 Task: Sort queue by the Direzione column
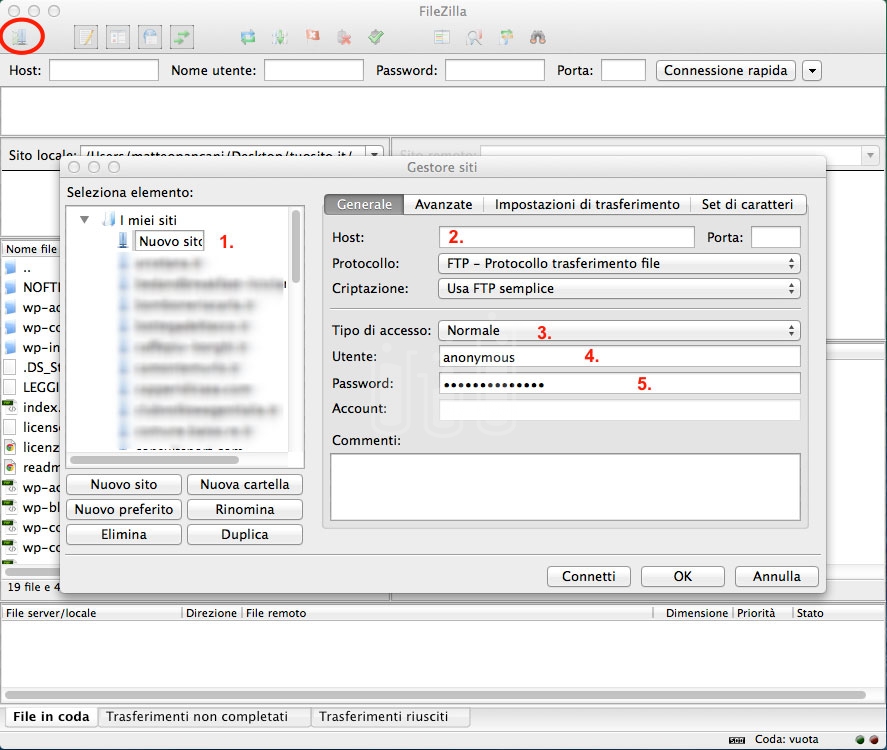click(211, 613)
